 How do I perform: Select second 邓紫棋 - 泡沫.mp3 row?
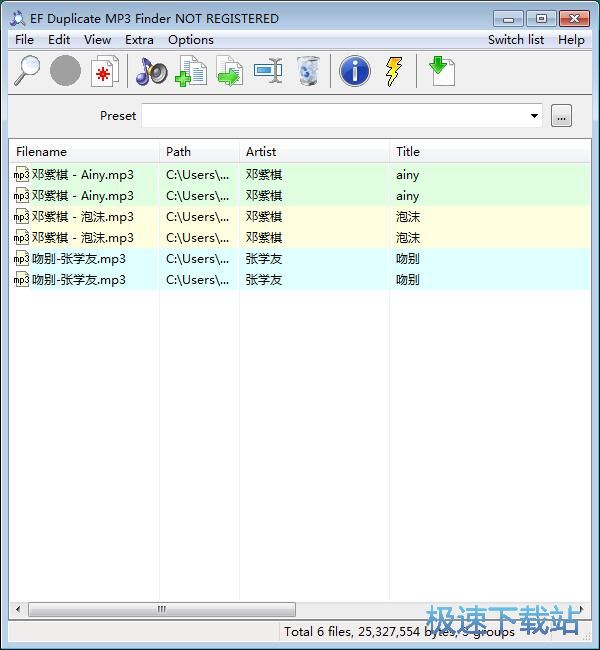click(x=300, y=238)
